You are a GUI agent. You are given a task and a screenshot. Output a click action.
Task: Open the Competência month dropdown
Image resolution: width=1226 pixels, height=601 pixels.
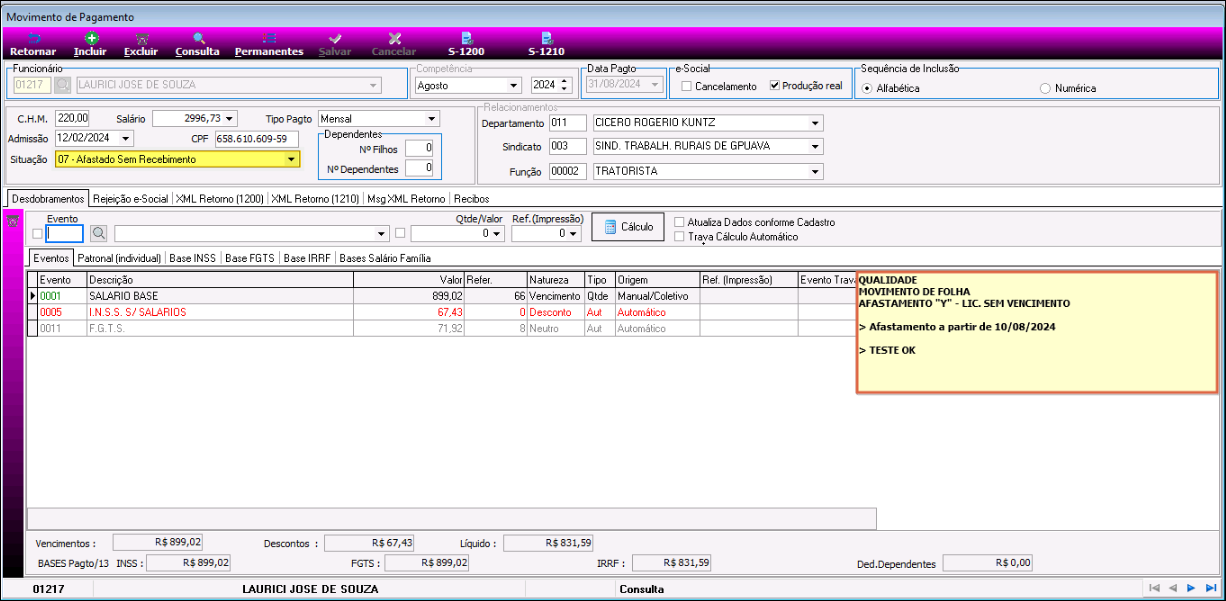[514, 85]
